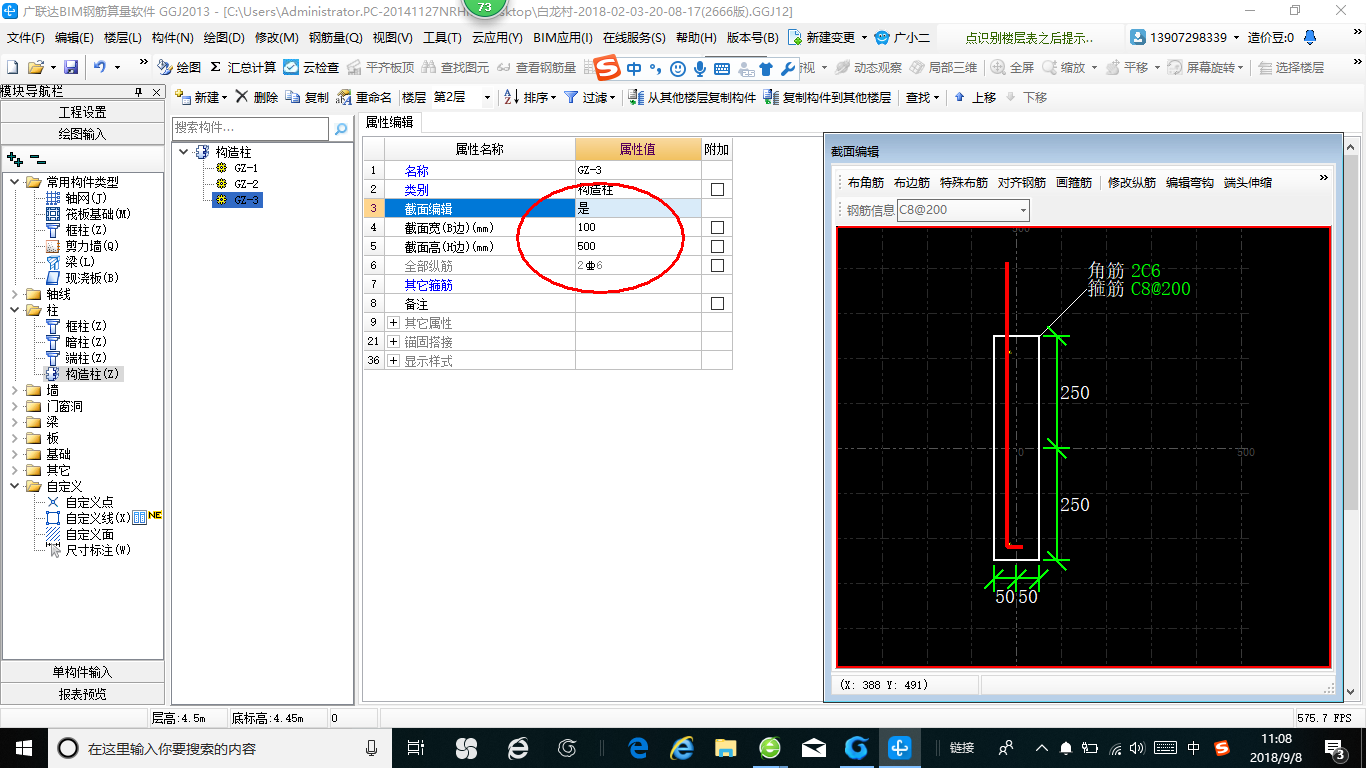The height and width of the screenshot is (768, 1366).
Task: Open Task View on the taskbar
Action: pos(415,748)
